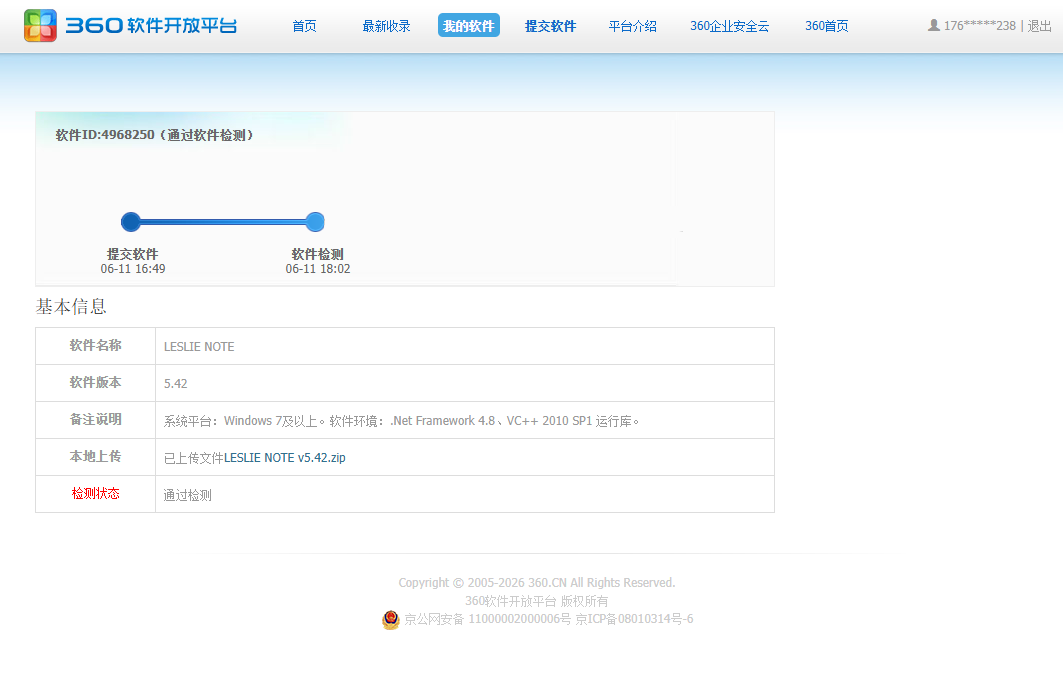Click 备注说明 label cell
The width and height of the screenshot is (1063, 674).
coord(96,420)
